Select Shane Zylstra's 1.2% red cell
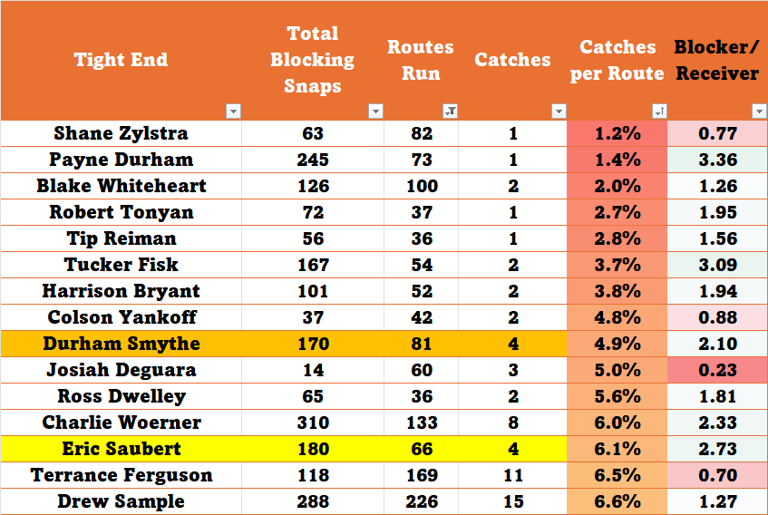Viewport: 768px width, 515px height. [x=617, y=133]
